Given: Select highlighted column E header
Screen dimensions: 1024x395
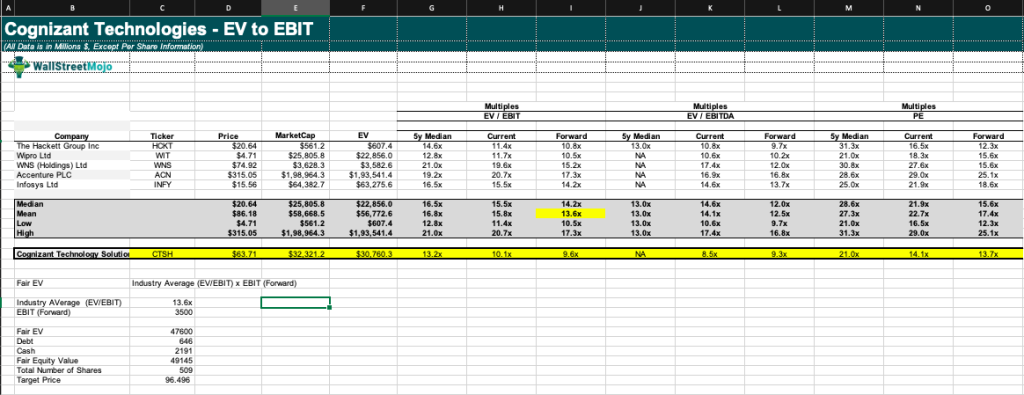Looking at the screenshot, I should (295, 8).
